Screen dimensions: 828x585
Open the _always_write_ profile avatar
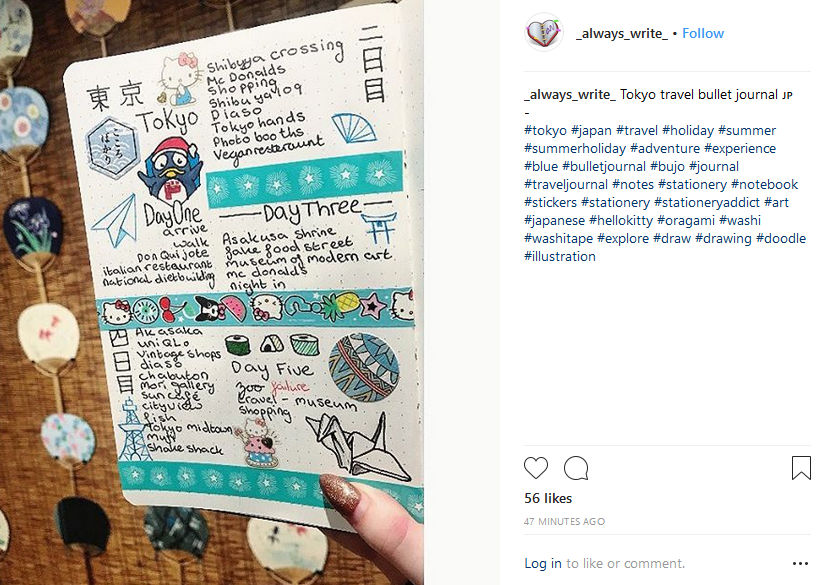[x=543, y=33]
